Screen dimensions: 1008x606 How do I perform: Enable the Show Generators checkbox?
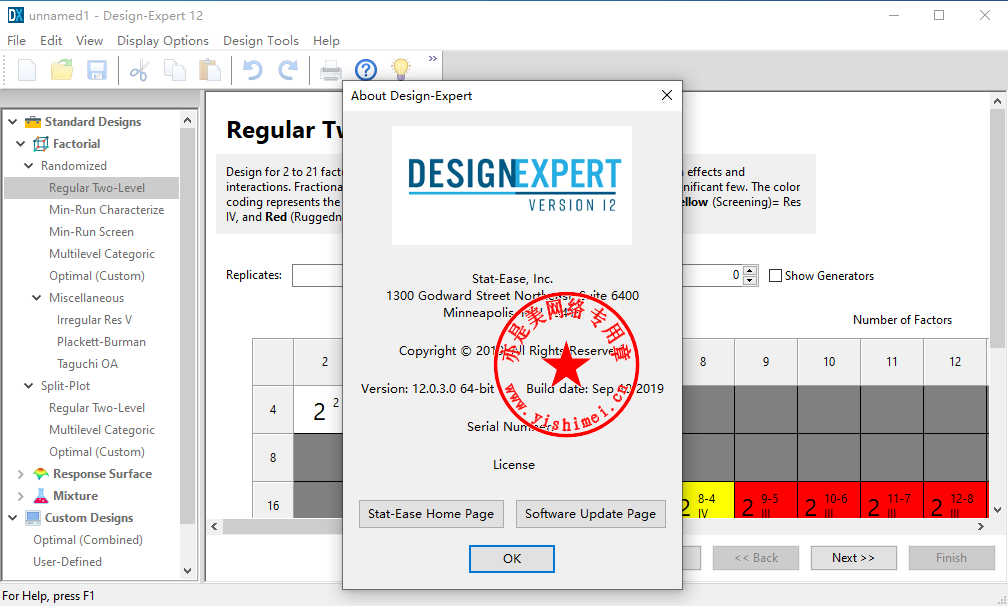tap(775, 276)
